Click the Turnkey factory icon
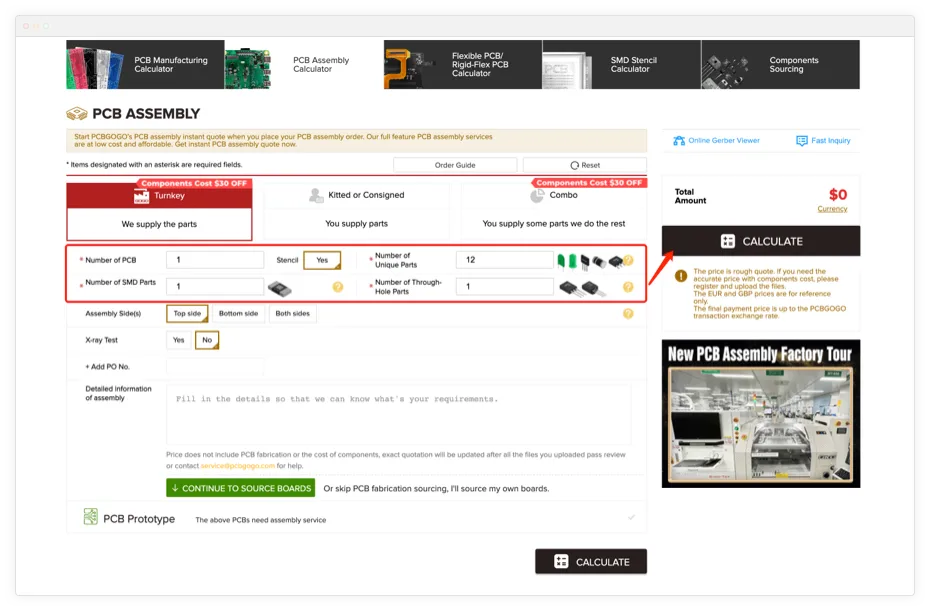 click(141, 196)
